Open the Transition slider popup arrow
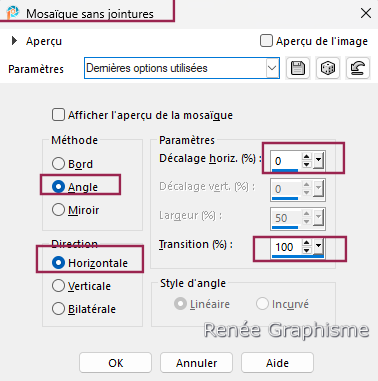The width and height of the screenshot is (378, 381). (x=318, y=246)
